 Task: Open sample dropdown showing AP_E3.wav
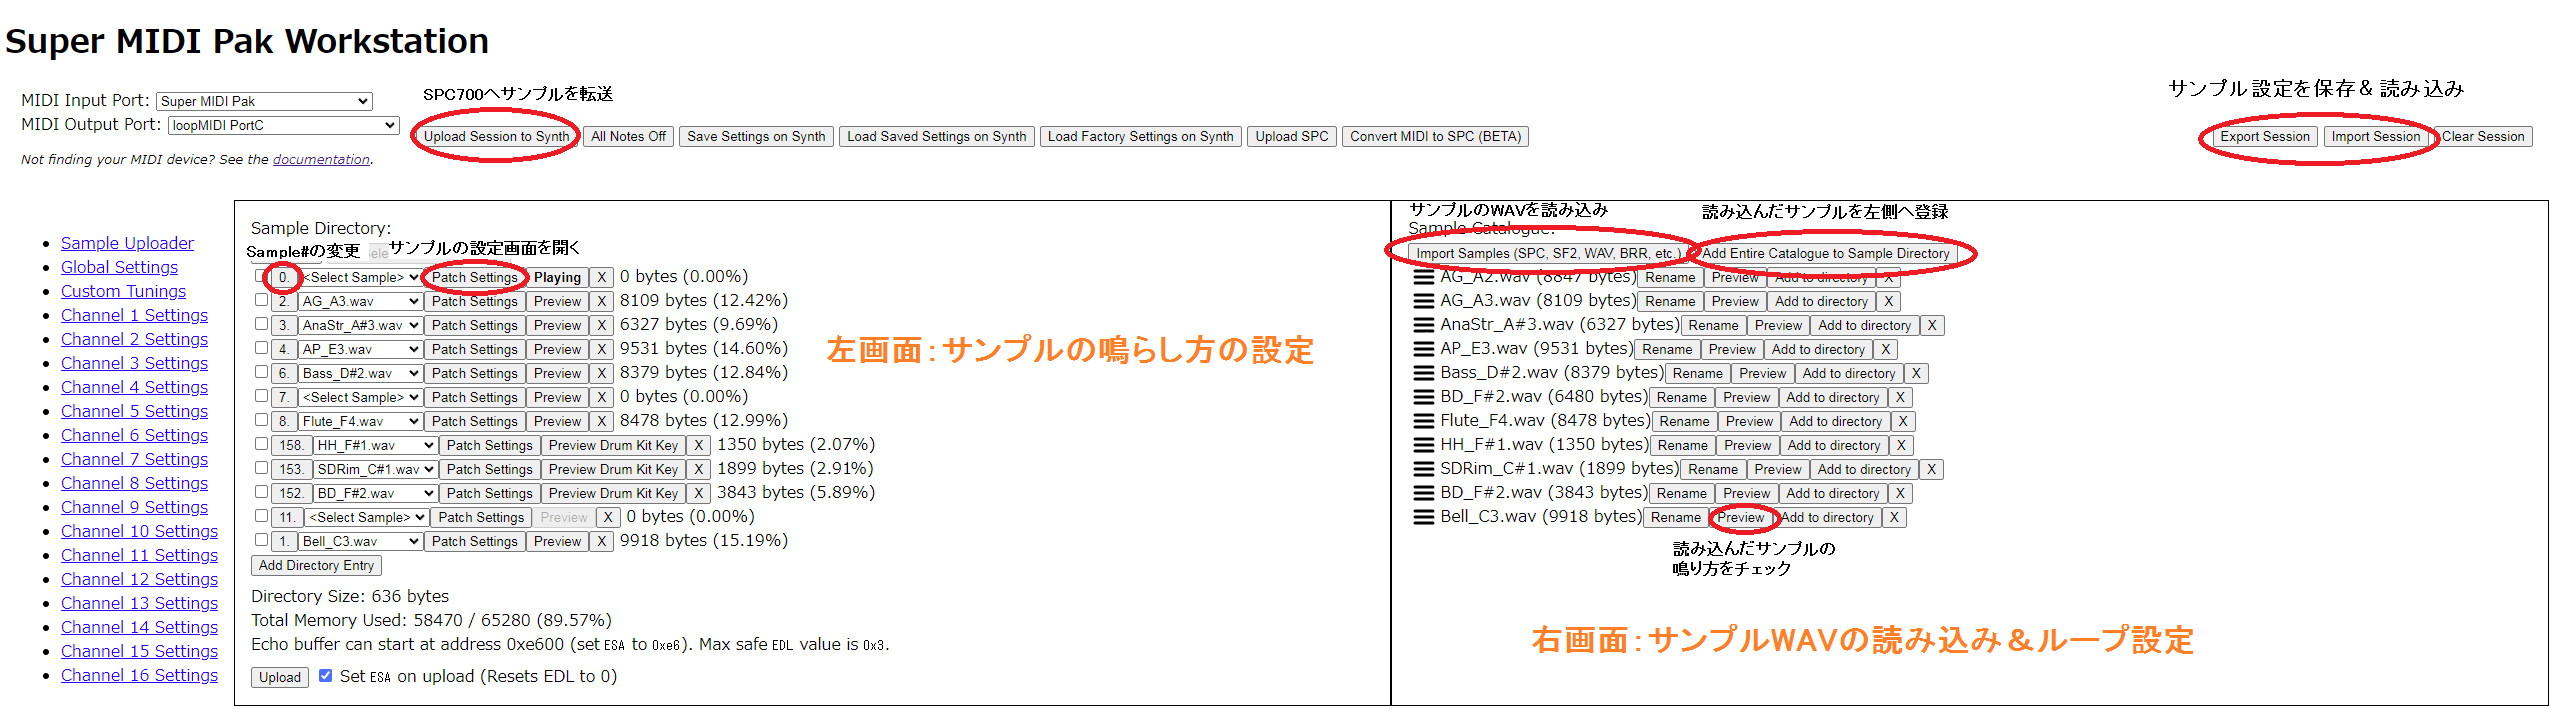360,349
